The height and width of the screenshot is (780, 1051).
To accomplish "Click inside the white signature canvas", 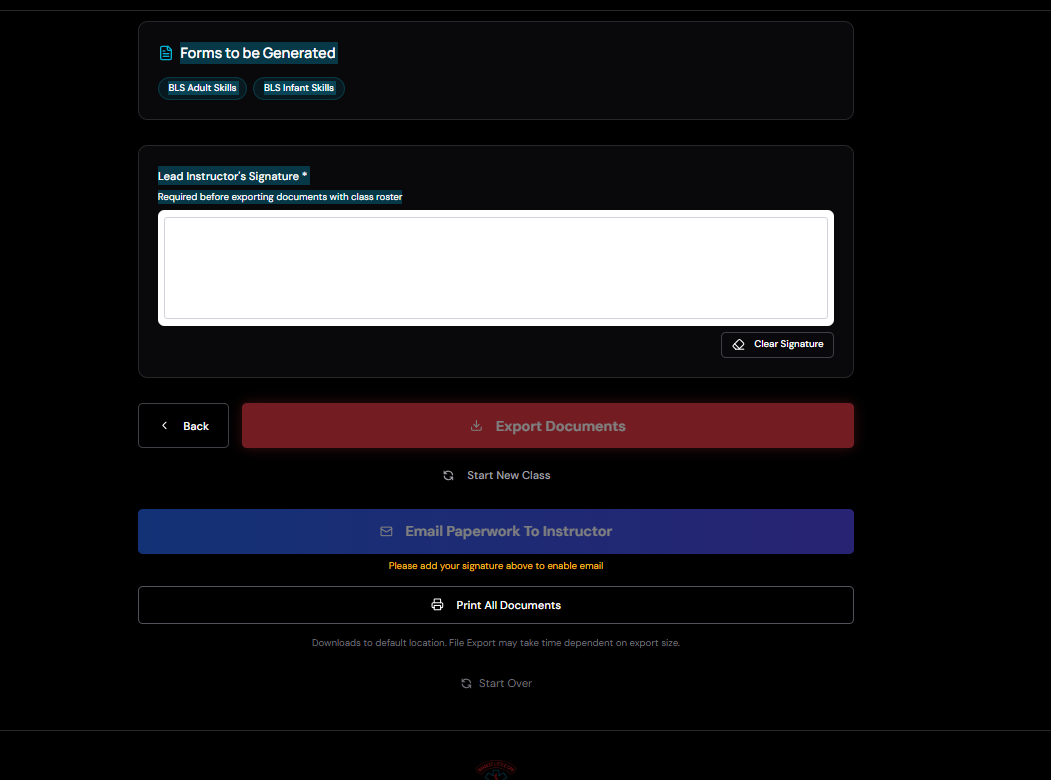I will tap(495, 268).
